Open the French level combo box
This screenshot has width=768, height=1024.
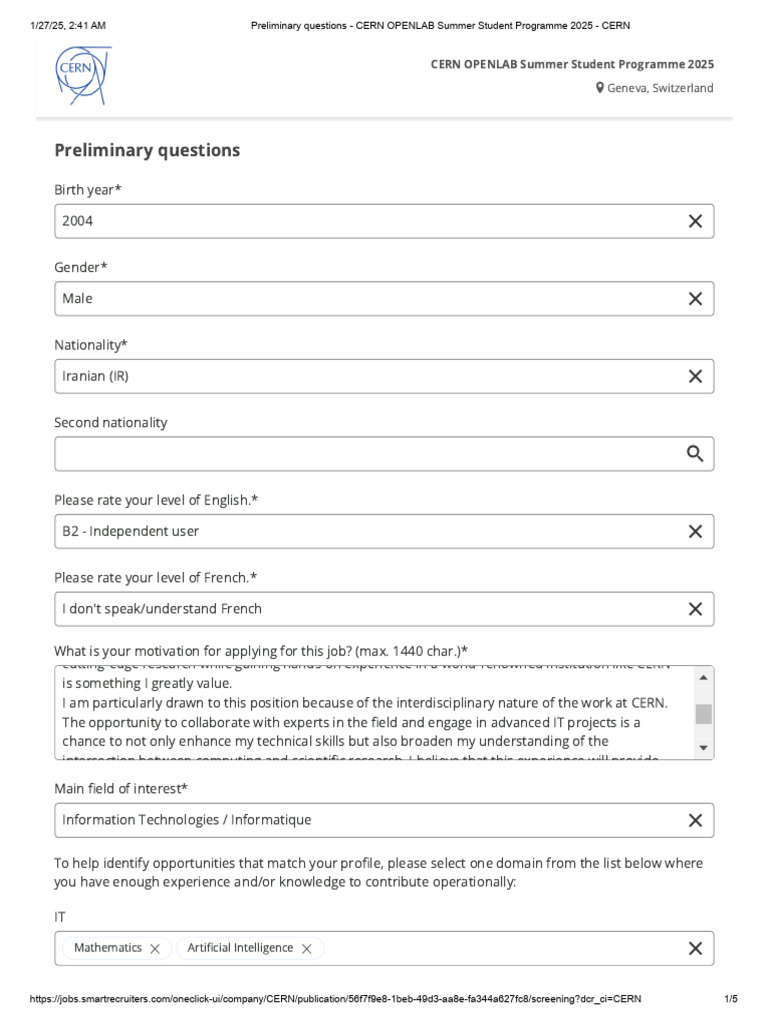pos(360,609)
